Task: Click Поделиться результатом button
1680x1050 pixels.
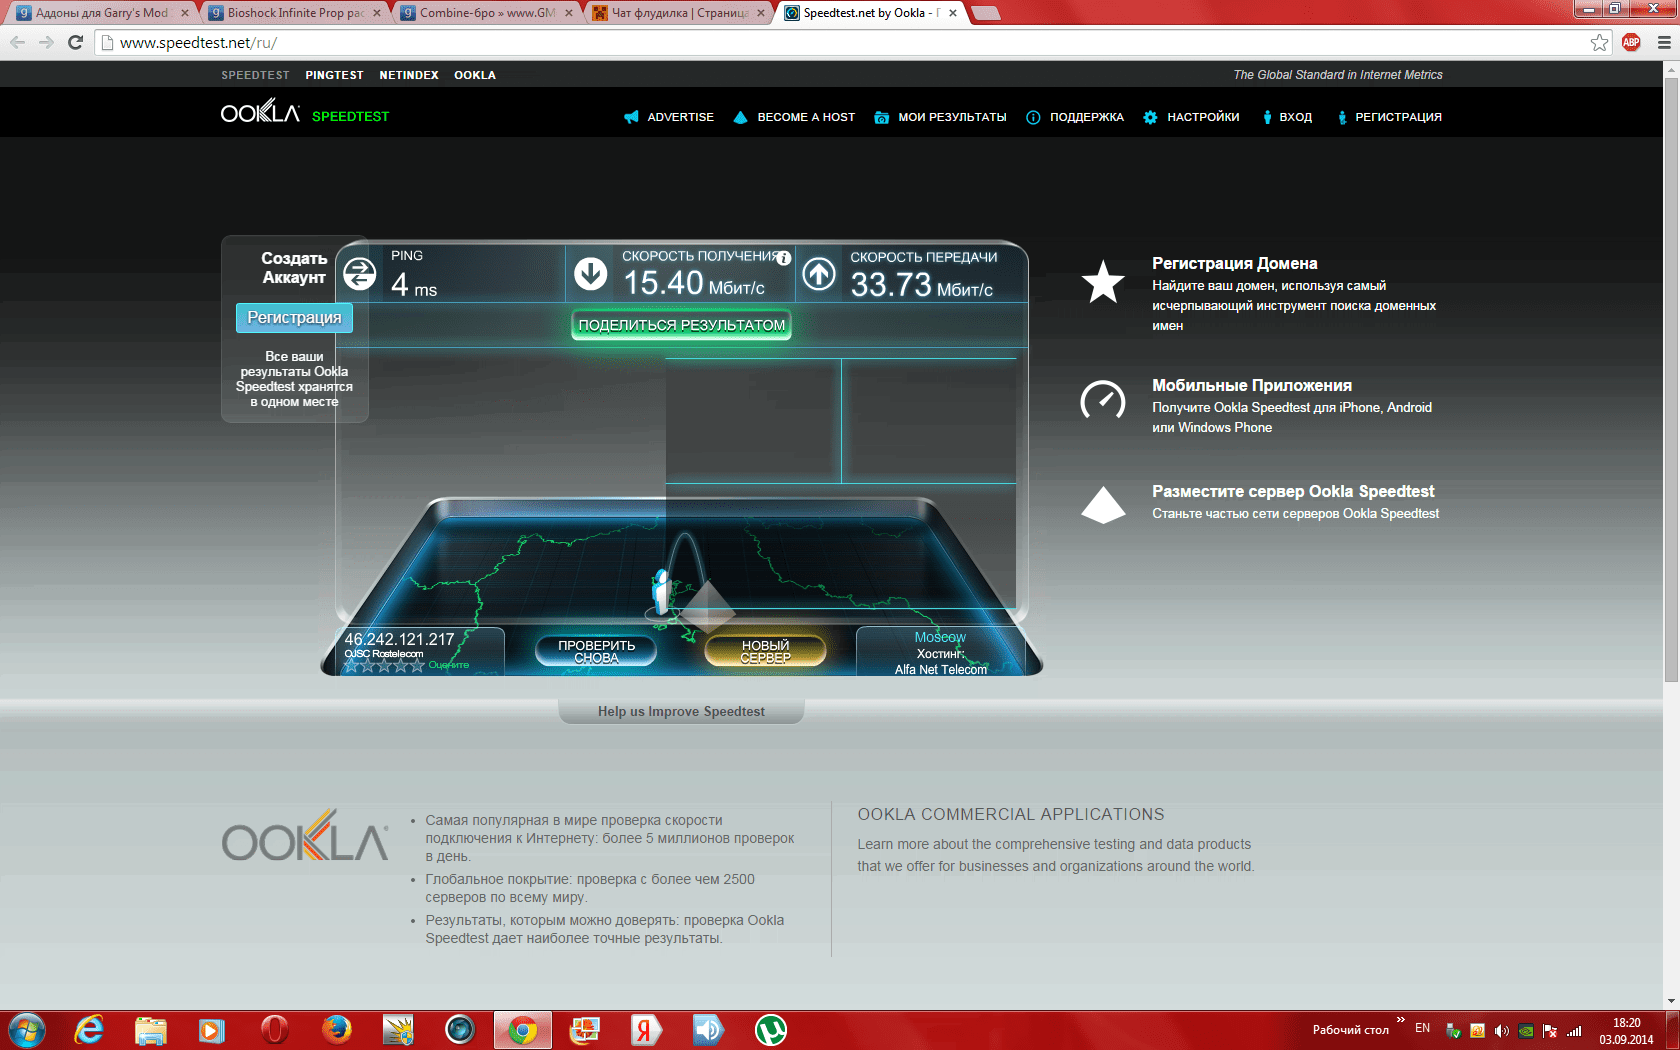Action: click(681, 325)
